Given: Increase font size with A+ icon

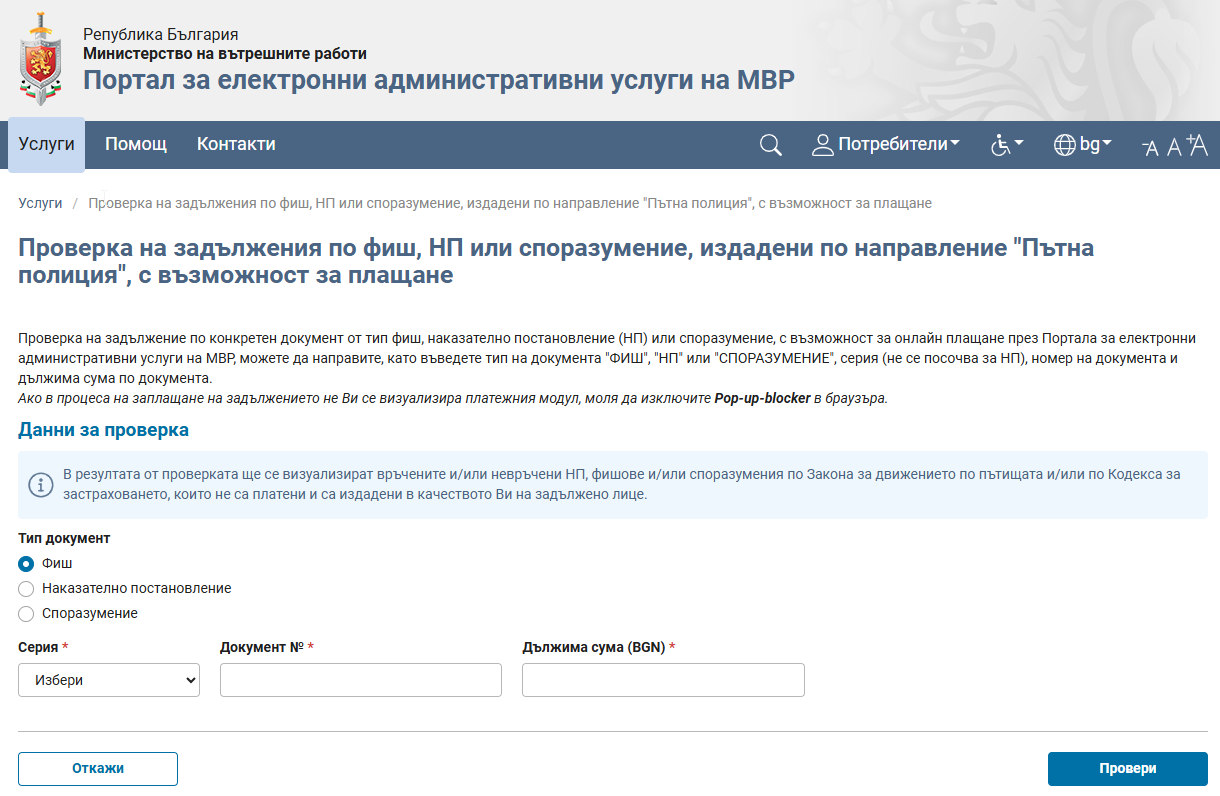Looking at the screenshot, I should [1198, 146].
